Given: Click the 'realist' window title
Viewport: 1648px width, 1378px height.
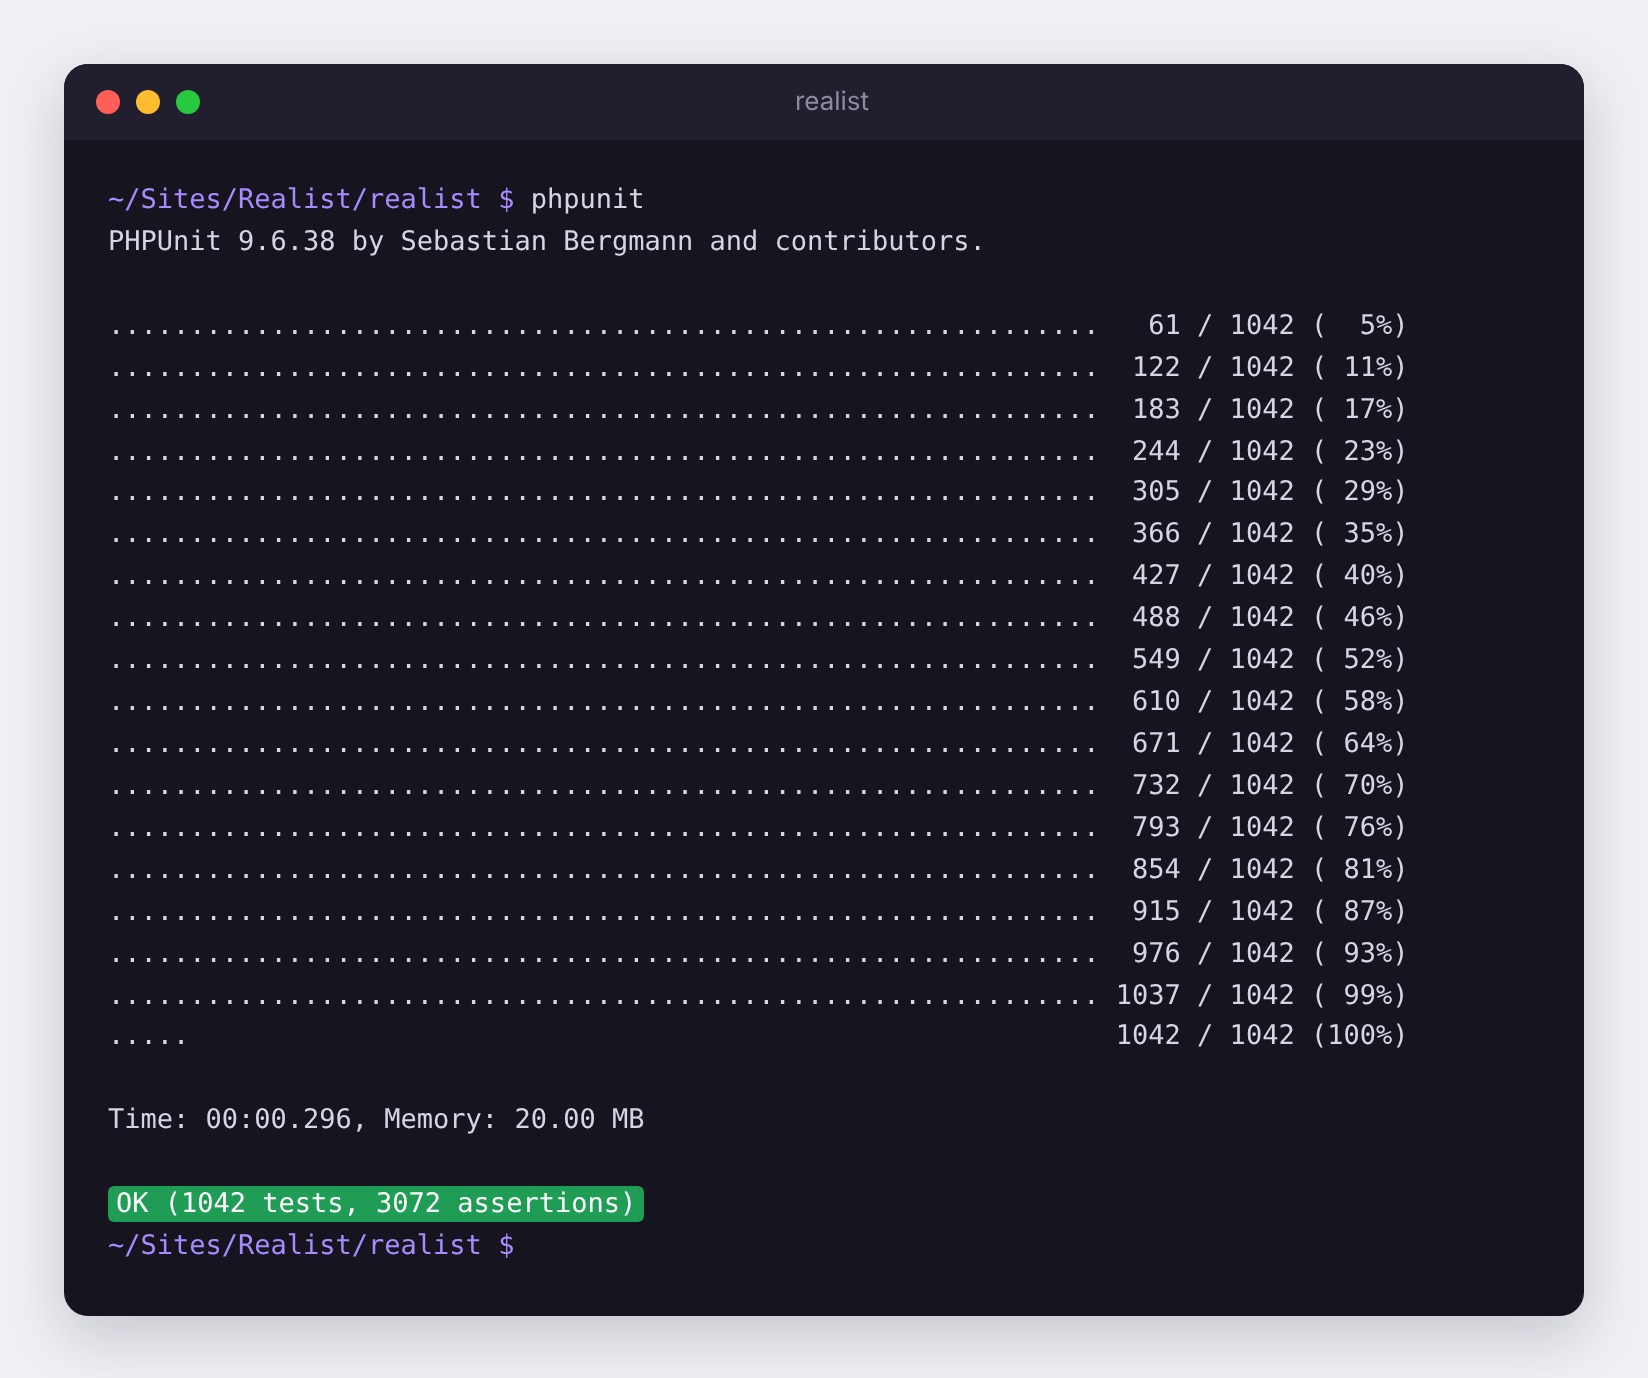Looking at the screenshot, I should [831, 102].
